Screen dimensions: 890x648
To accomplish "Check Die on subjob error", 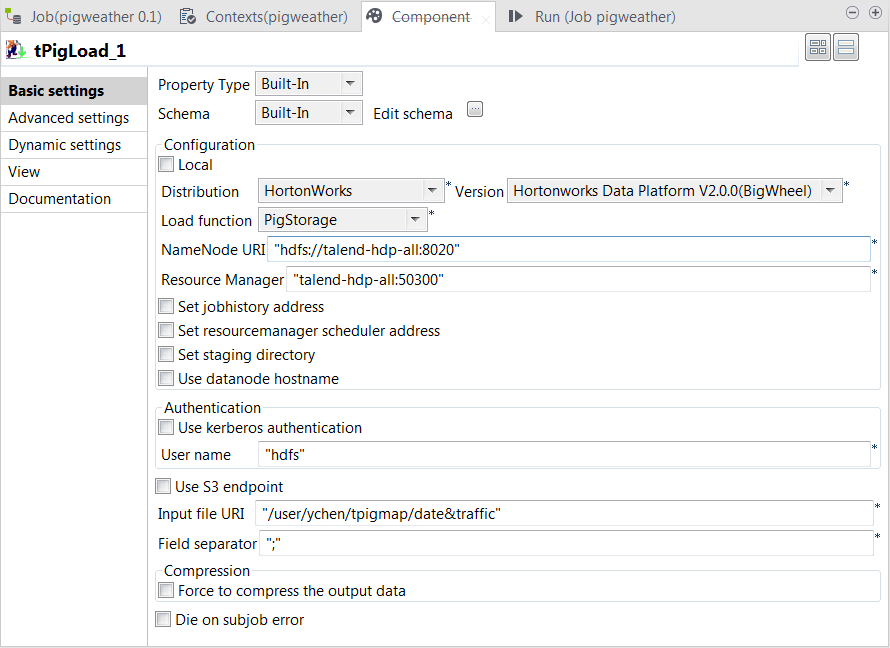I will (x=163, y=619).
